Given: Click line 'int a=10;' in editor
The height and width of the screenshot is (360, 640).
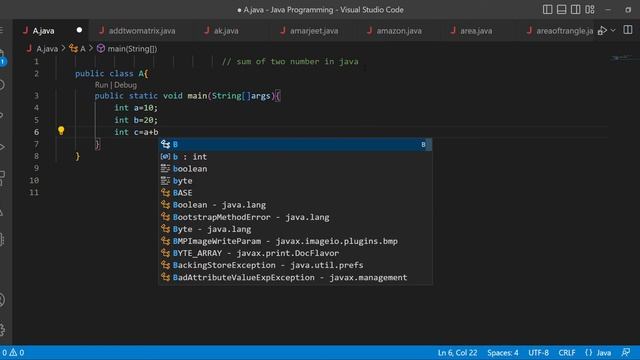Looking at the screenshot, I should coord(136,108).
